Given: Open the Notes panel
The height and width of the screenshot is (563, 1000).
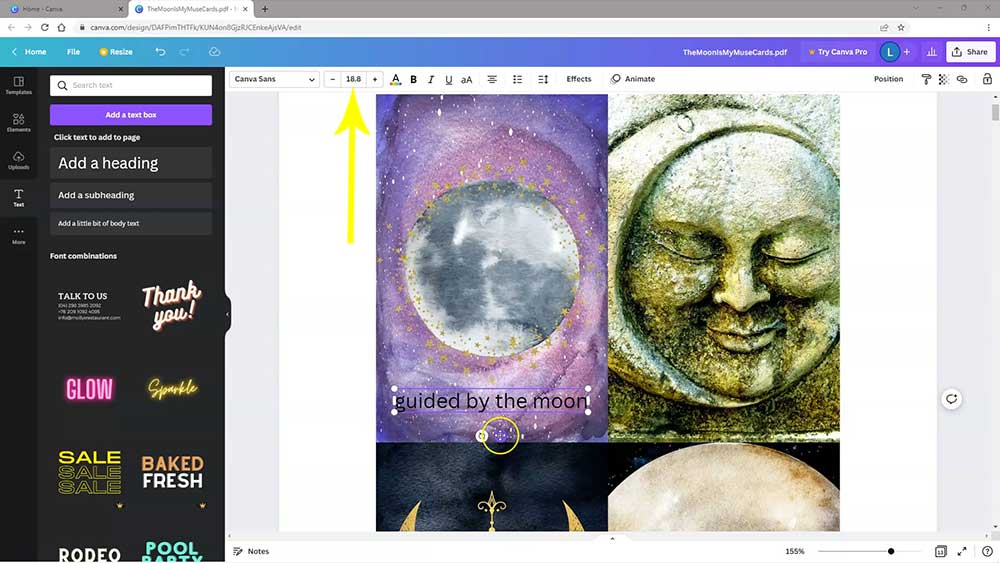Looking at the screenshot, I should pos(251,551).
